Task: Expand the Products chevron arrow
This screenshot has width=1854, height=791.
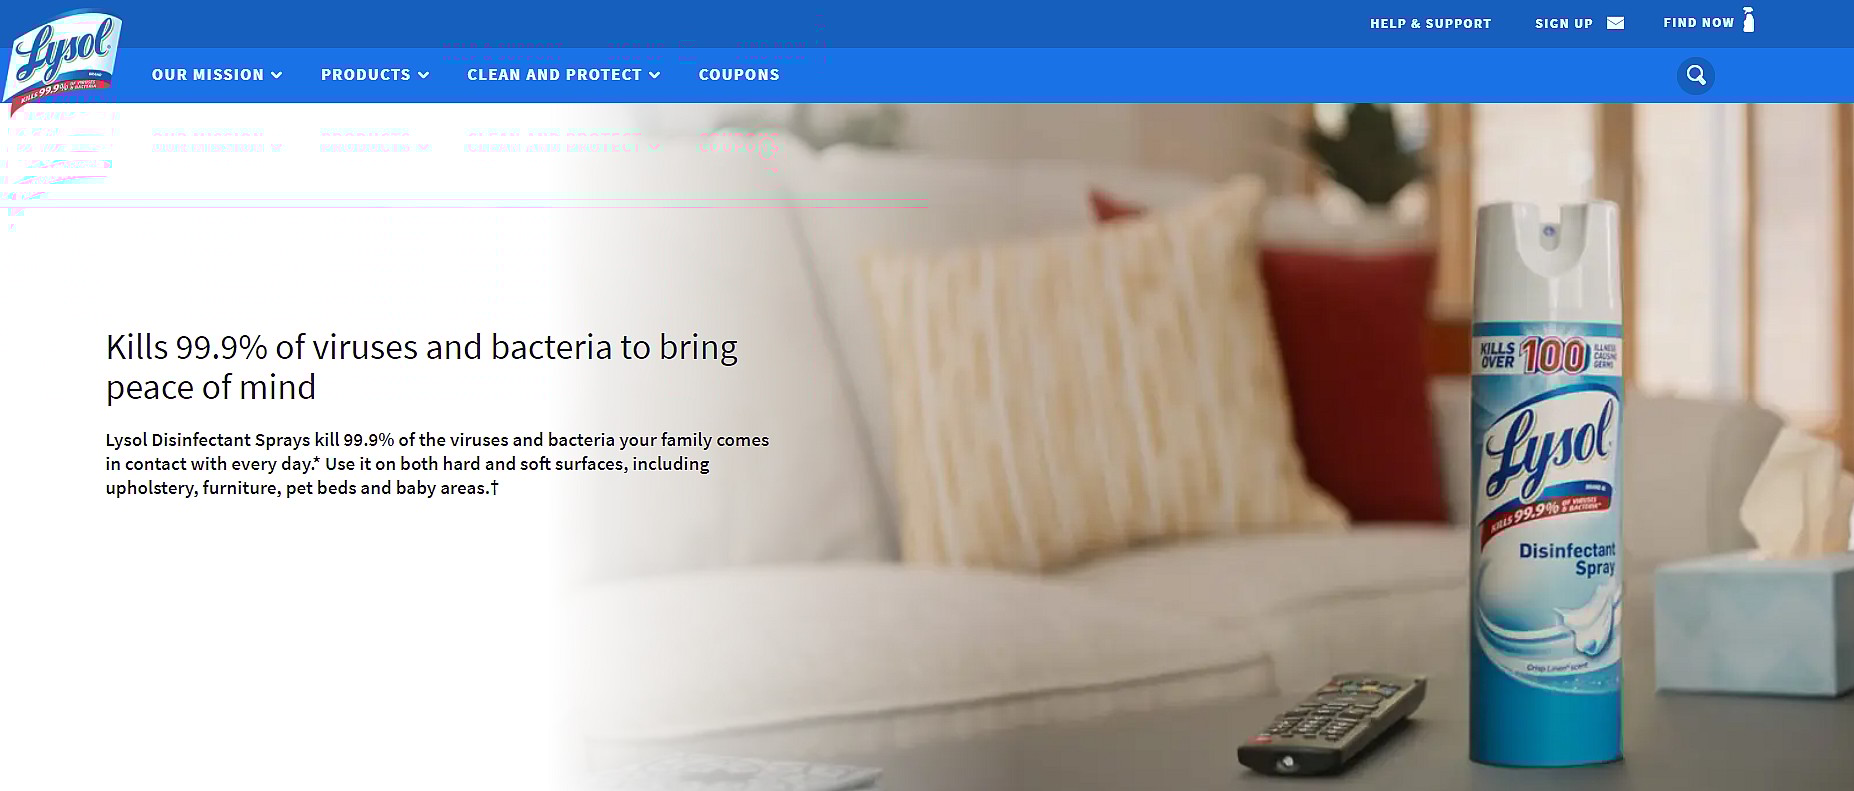Action: tap(424, 75)
